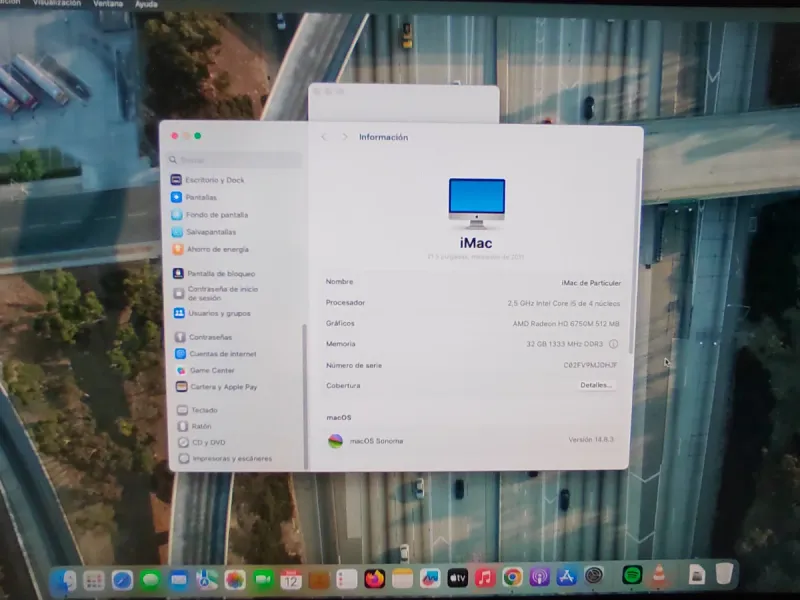
Task: Go forward with the right chevron
Action: [345, 137]
